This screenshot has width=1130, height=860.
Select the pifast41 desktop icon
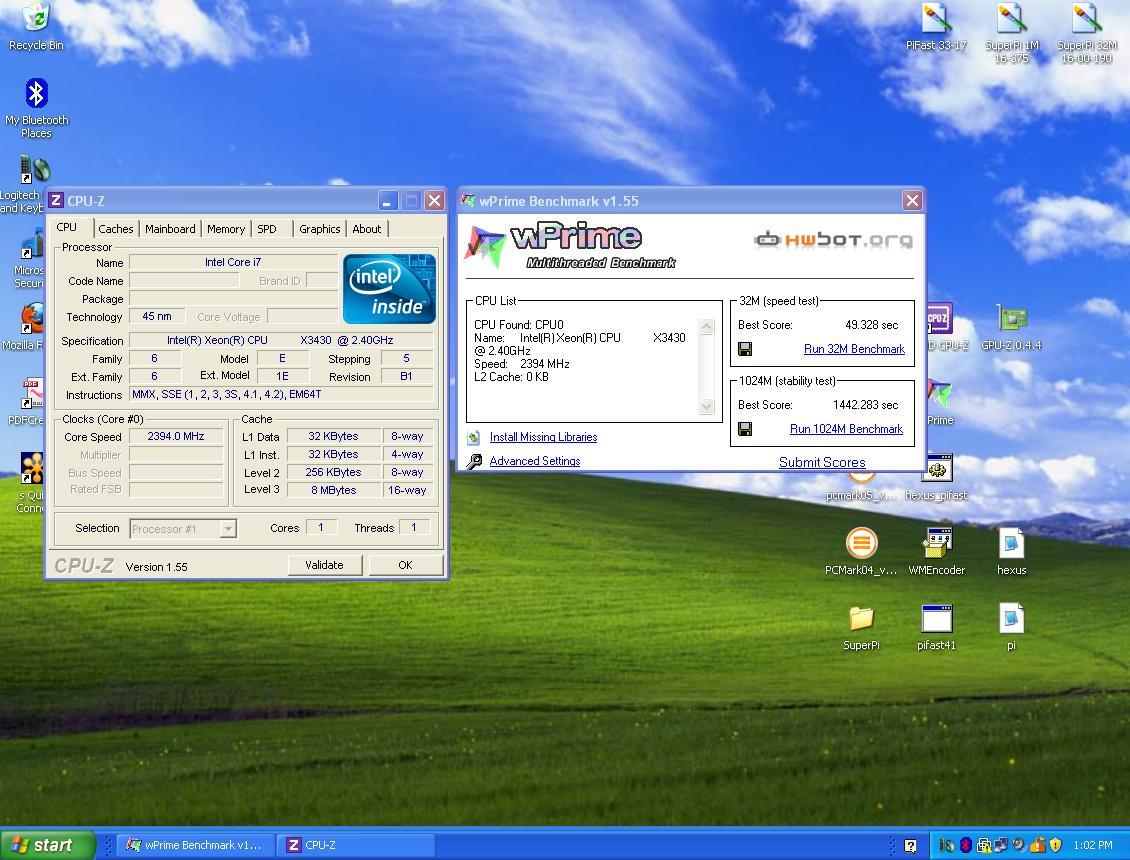click(x=936, y=627)
